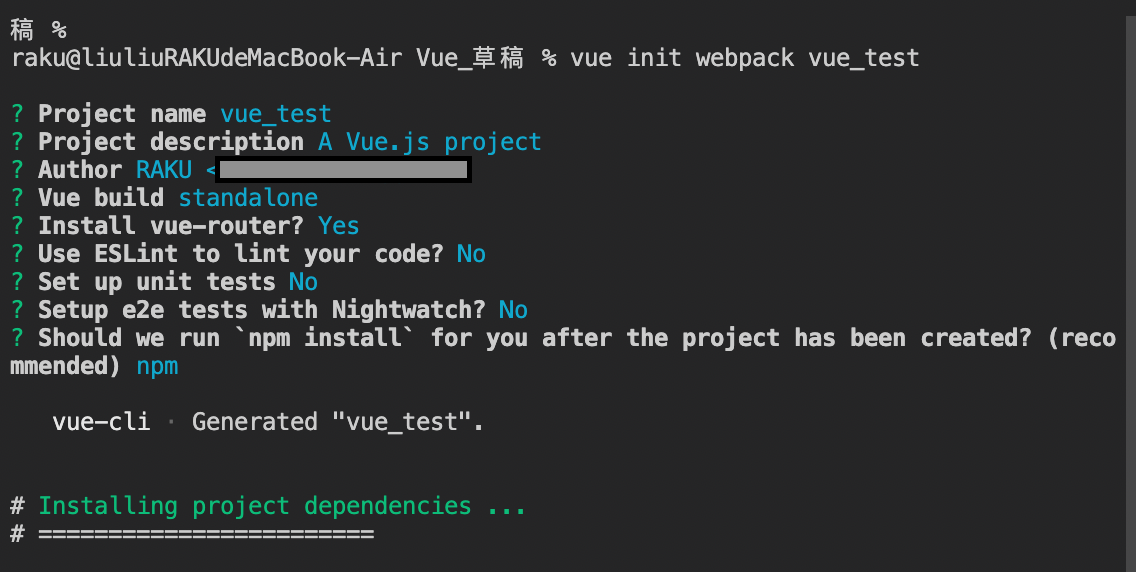Click the 'No' answer after ESLint question
Image resolution: width=1136 pixels, height=572 pixels.
pyautogui.click(x=471, y=254)
